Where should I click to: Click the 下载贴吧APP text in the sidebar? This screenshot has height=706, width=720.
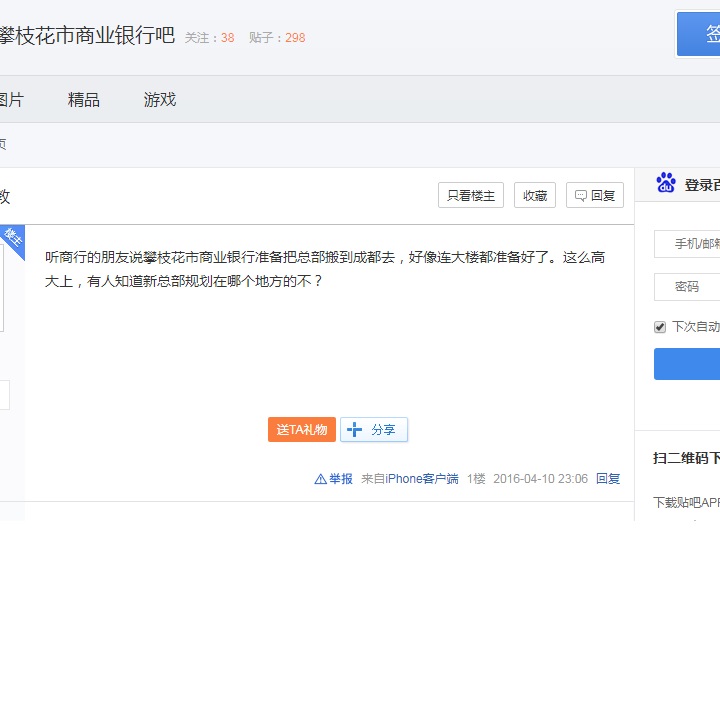click(x=687, y=502)
